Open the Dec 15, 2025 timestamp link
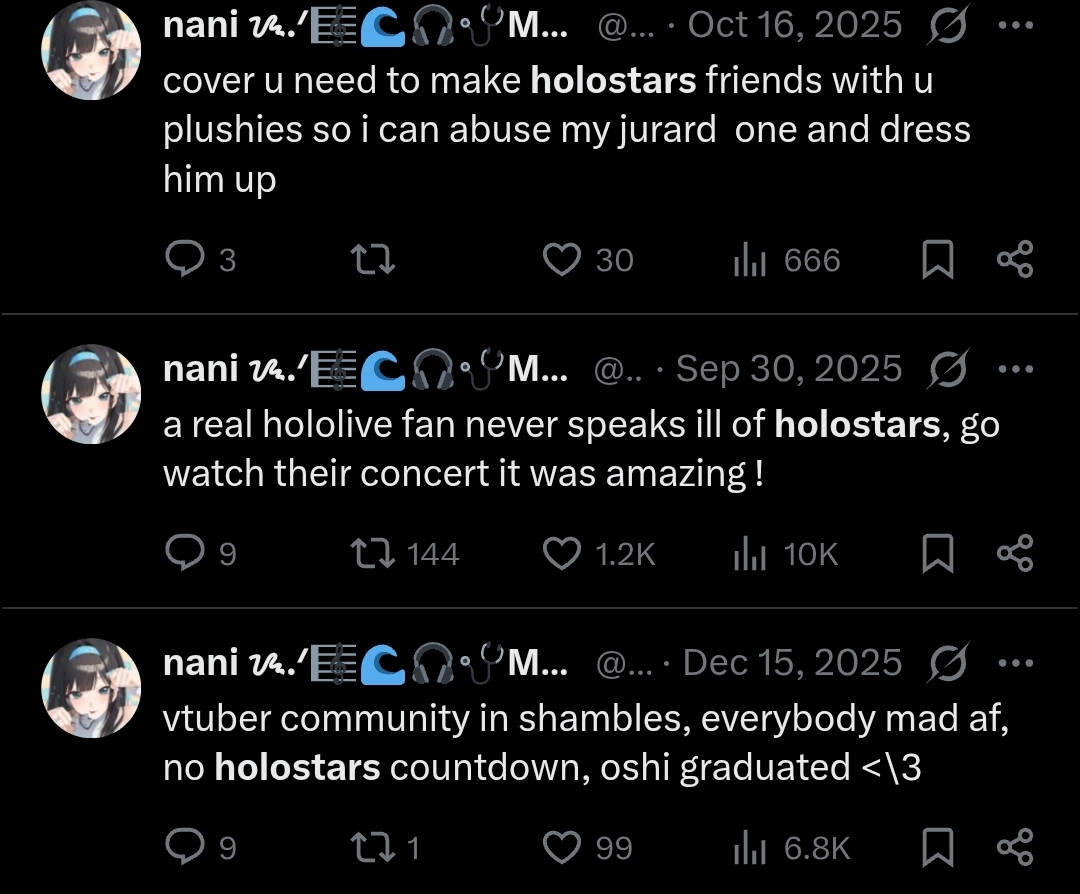The height and width of the screenshot is (894, 1080). [x=792, y=663]
